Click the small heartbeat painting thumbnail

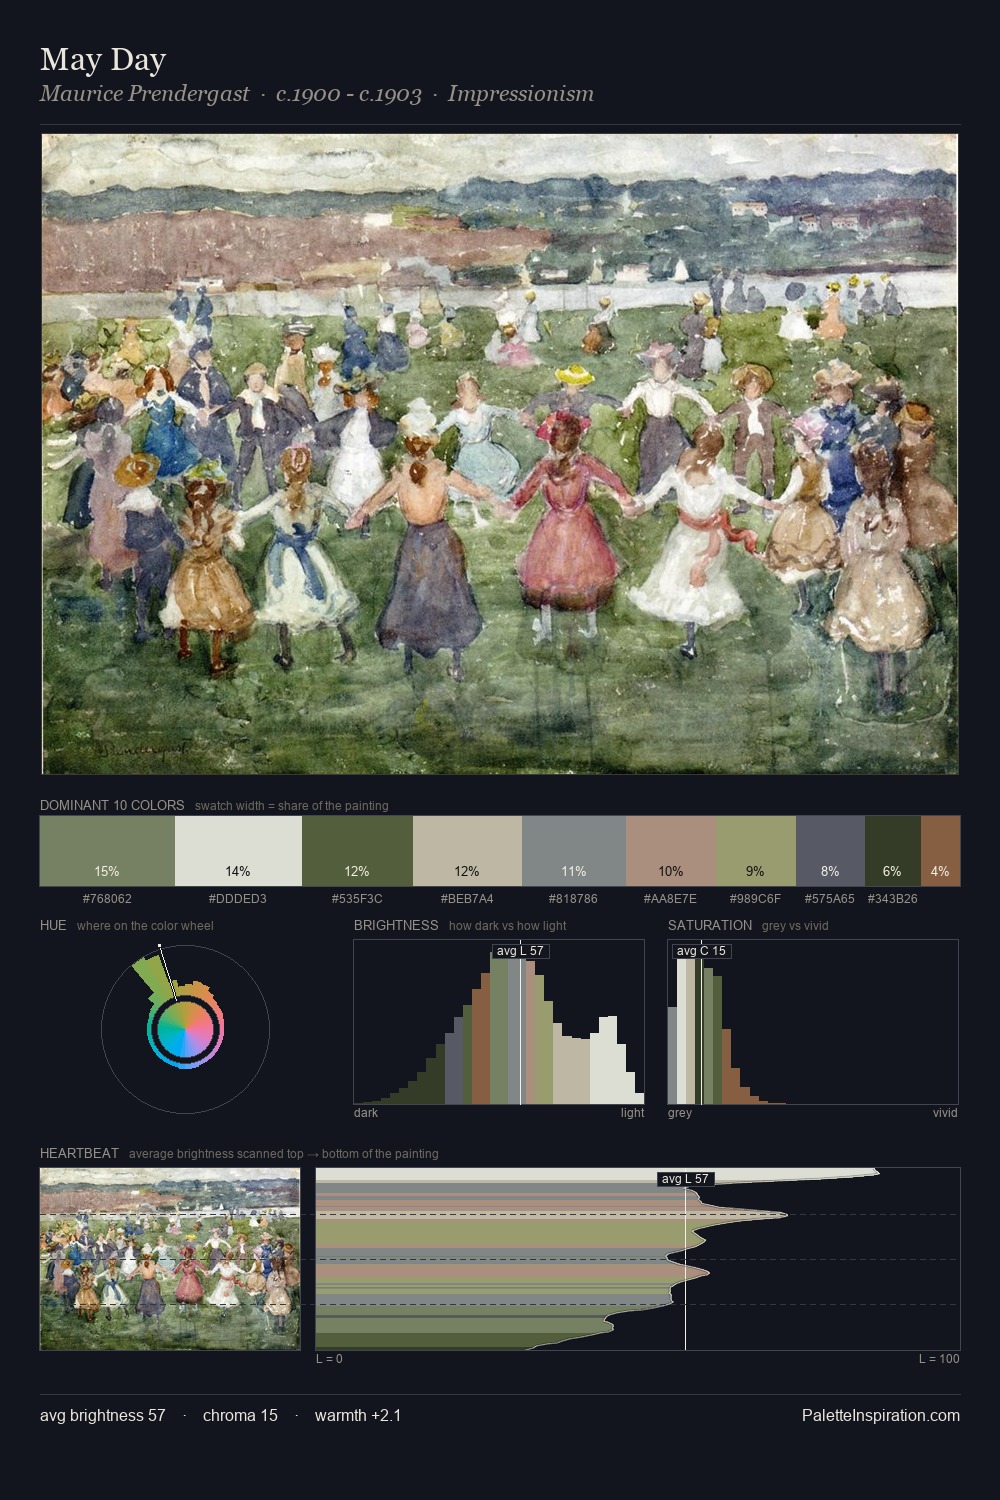[x=170, y=1259]
